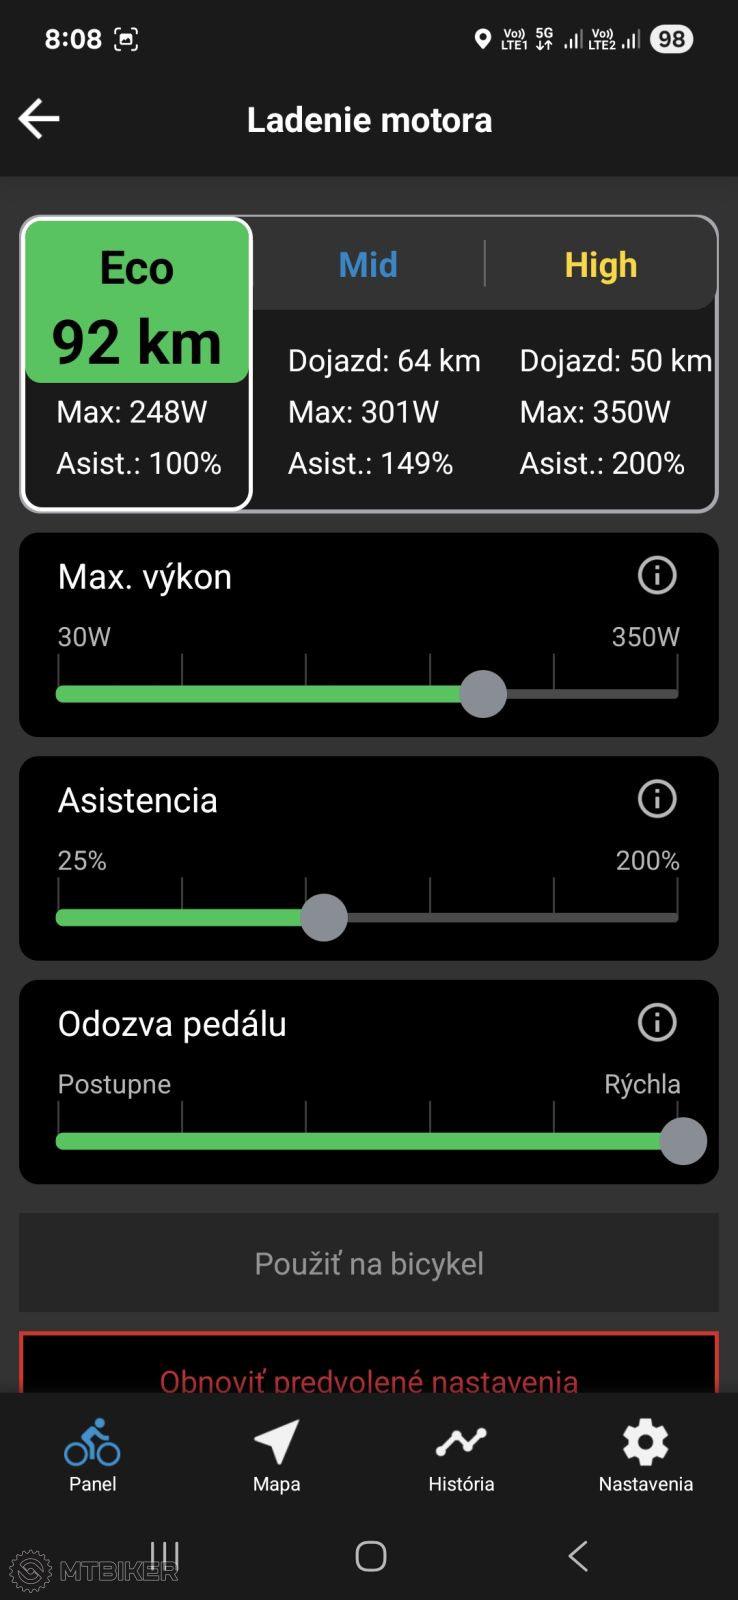Click the Asistencia slider handle

pos(324,918)
